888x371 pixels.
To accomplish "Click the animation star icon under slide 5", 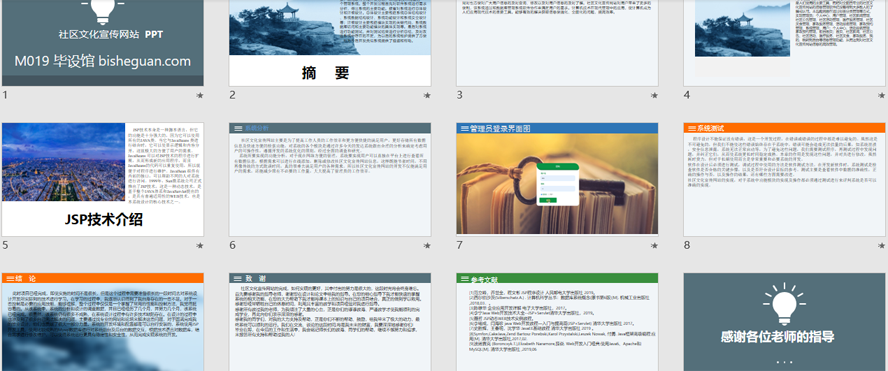I will point(200,246).
